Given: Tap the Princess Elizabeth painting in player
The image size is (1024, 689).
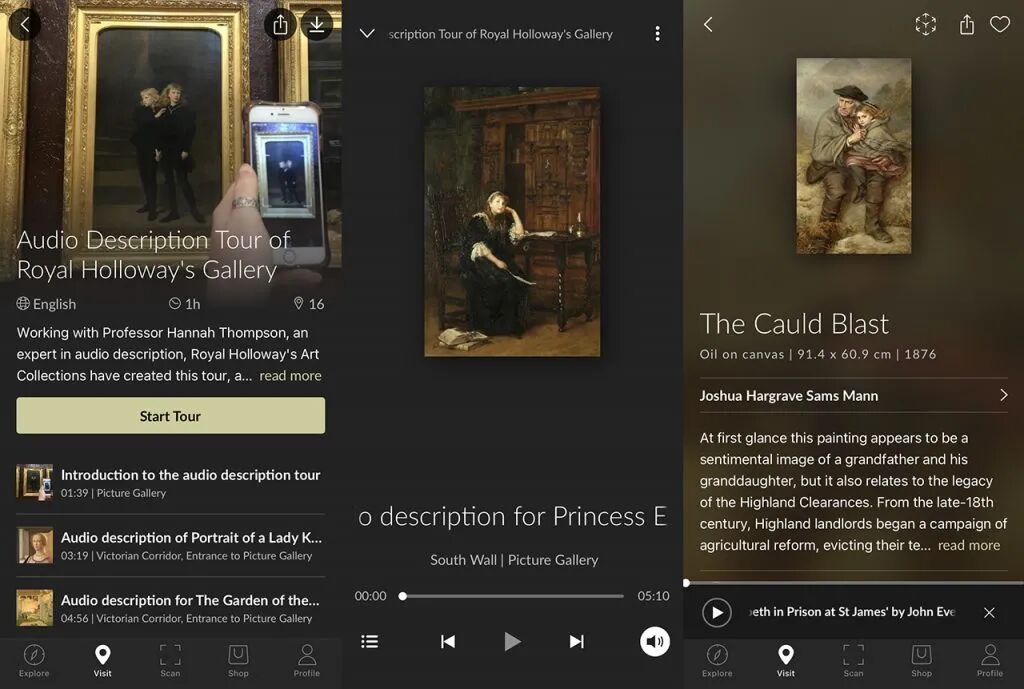Looking at the screenshot, I should click(x=512, y=221).
